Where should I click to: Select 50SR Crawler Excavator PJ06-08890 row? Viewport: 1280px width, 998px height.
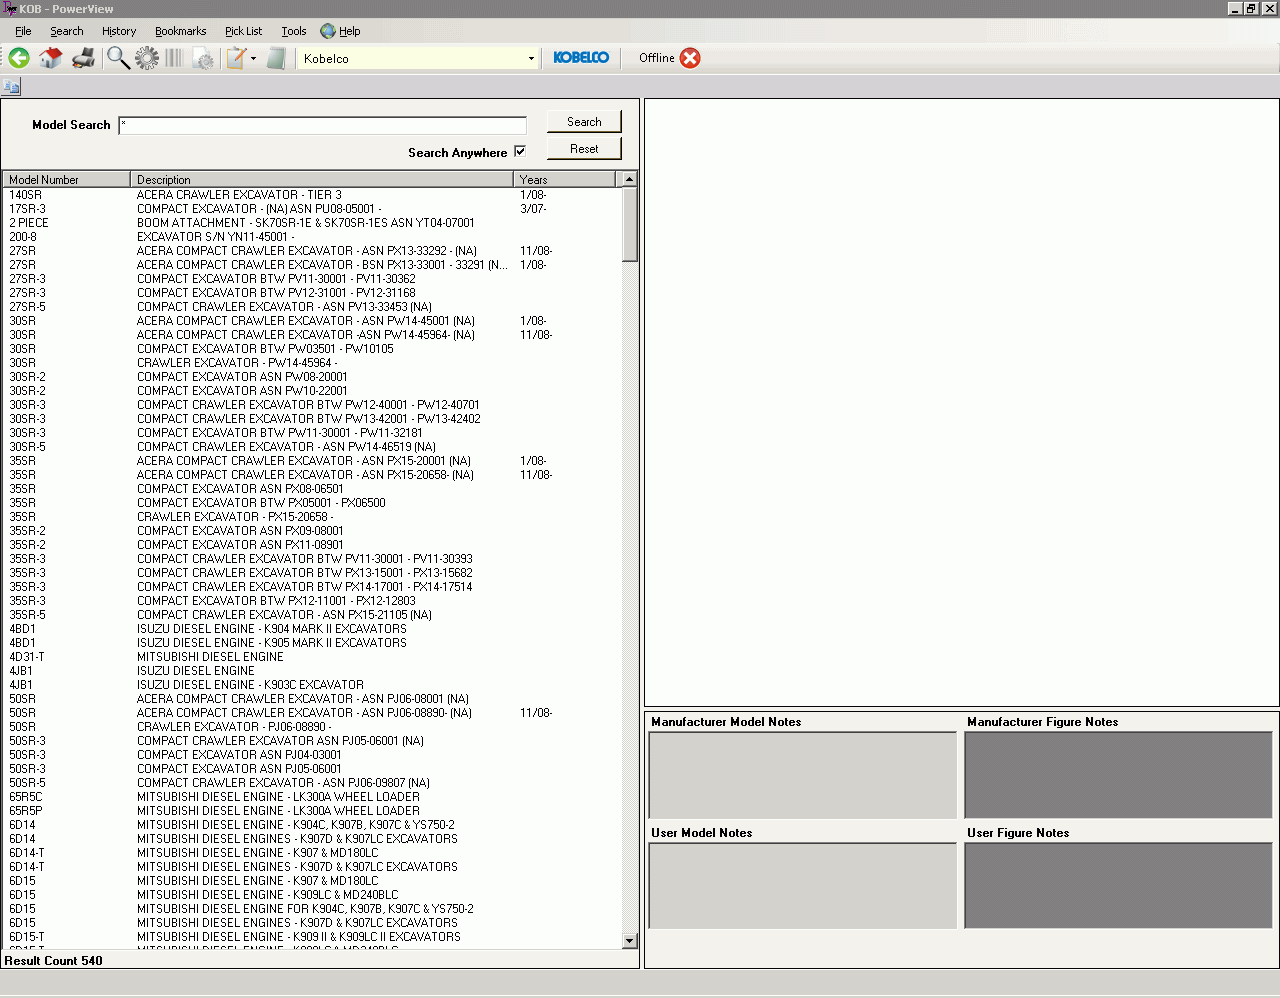pos(312,727)
